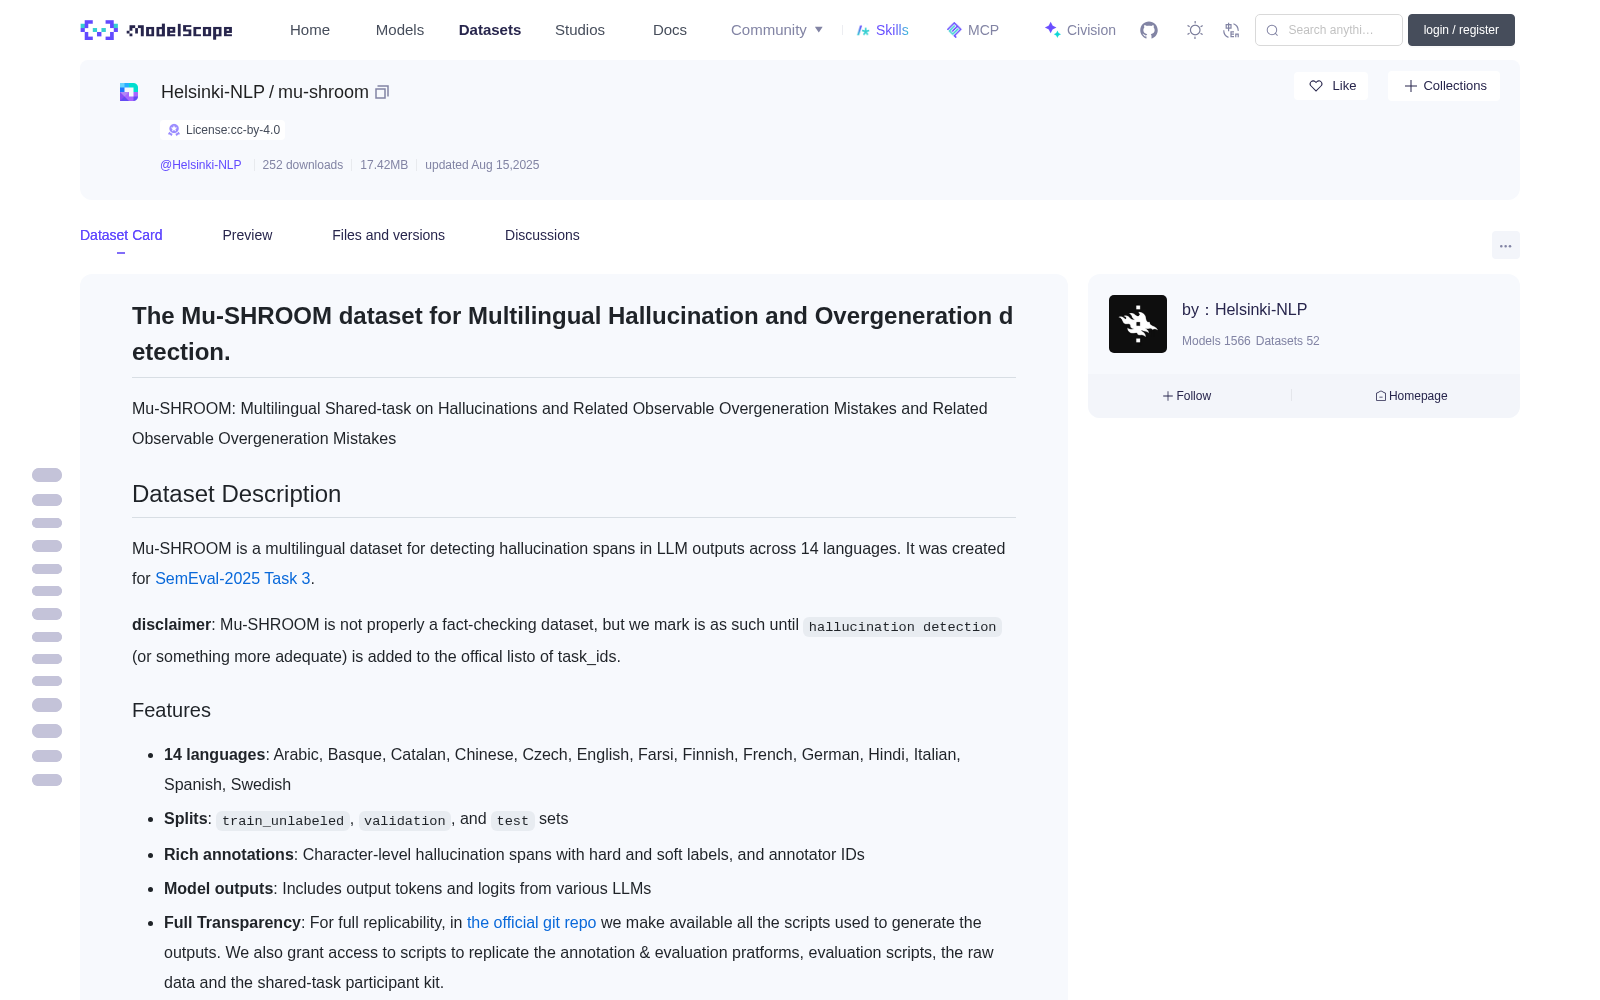Open the Datasets section
This screenshot has height=1000, width=1600.
(x=490, y=30)
